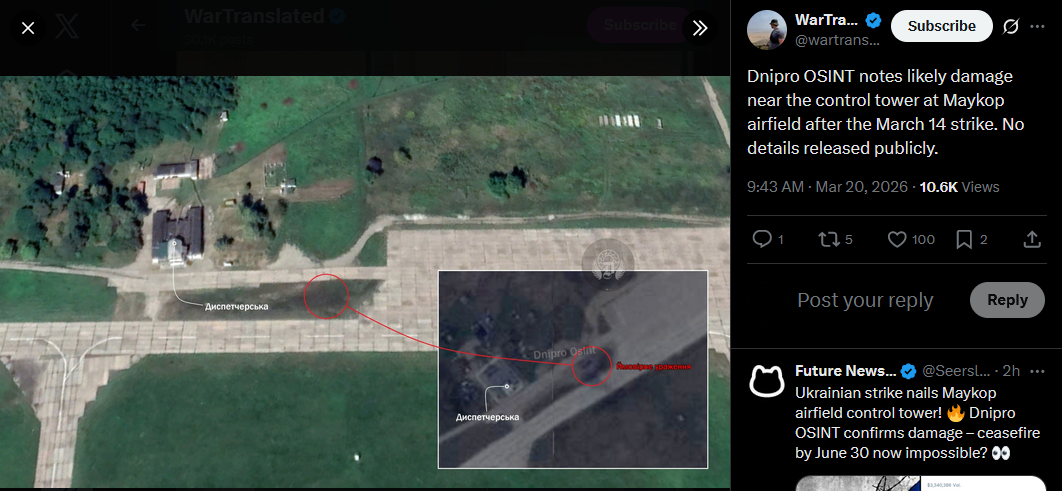Viewport: 1062px width, 491px height.
Task: Open the reply's attached image thumbnail
Action: (921, 484)
